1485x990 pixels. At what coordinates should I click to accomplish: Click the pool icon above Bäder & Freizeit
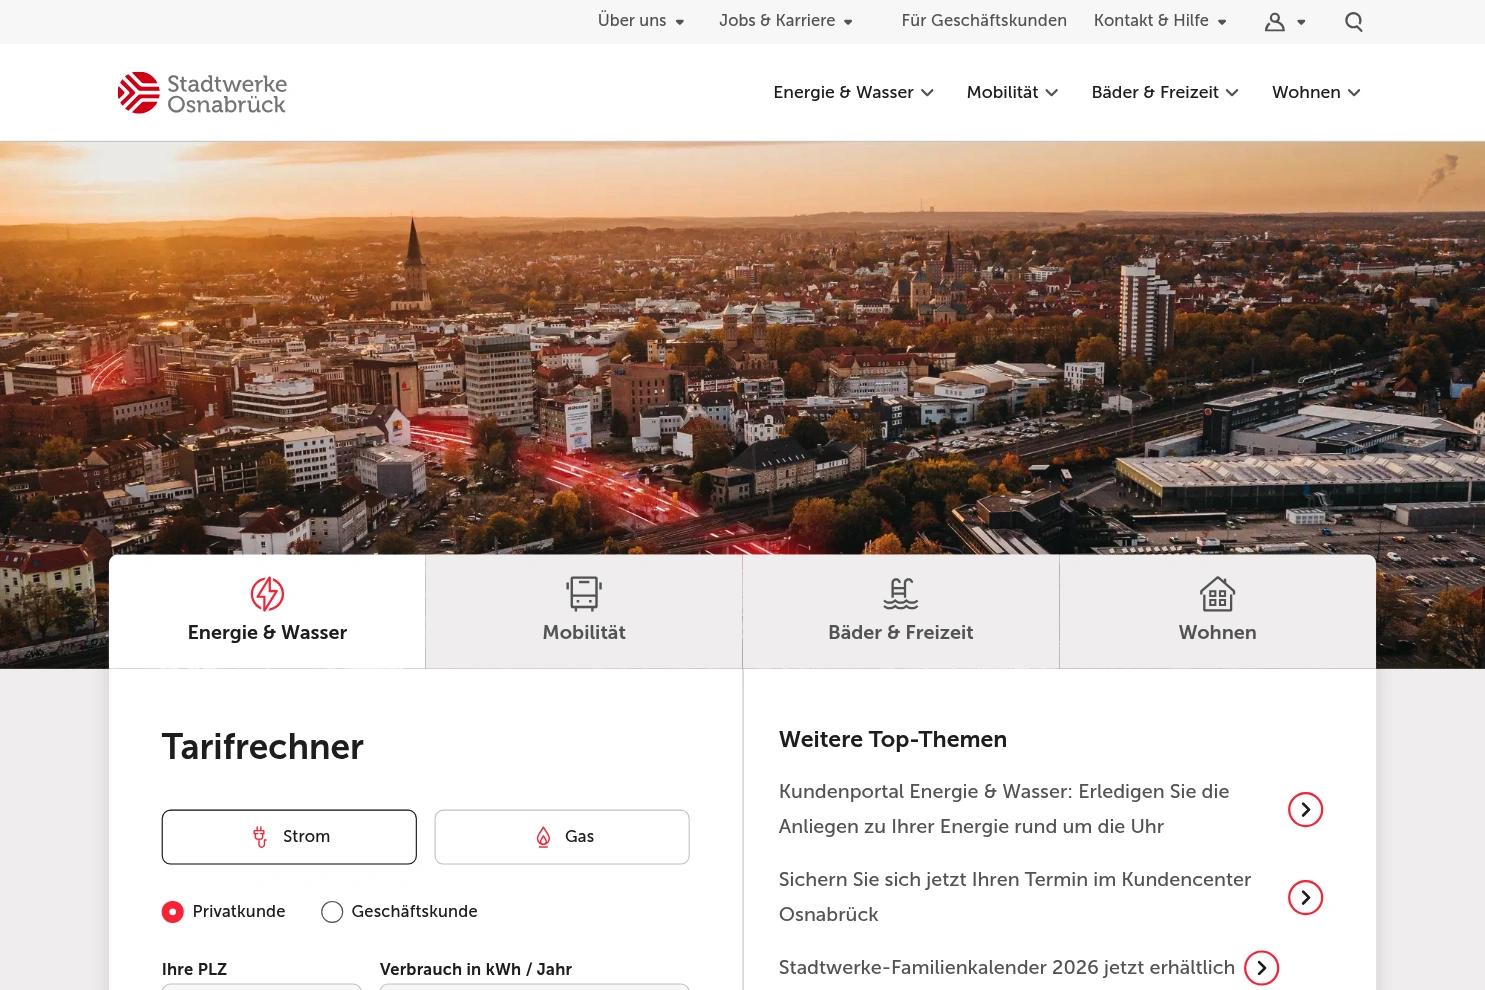[900, 593]
